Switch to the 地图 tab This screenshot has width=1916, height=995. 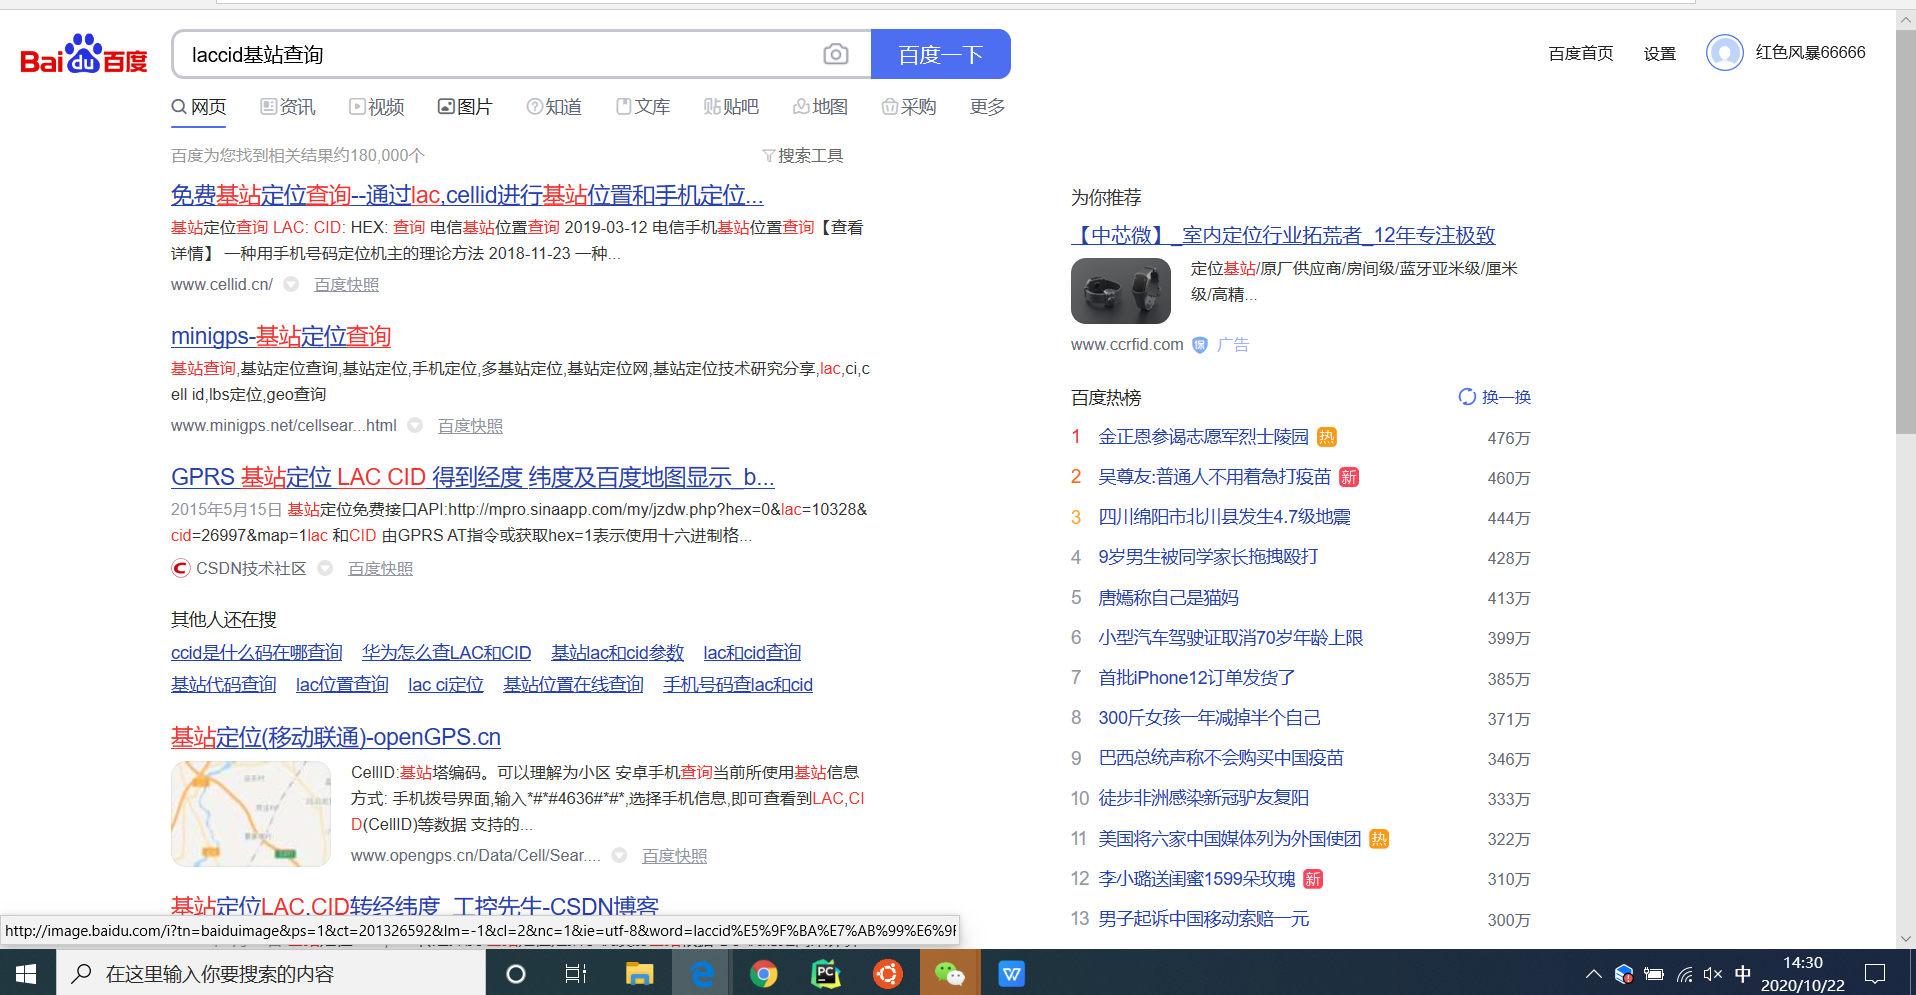click(821, 107)
